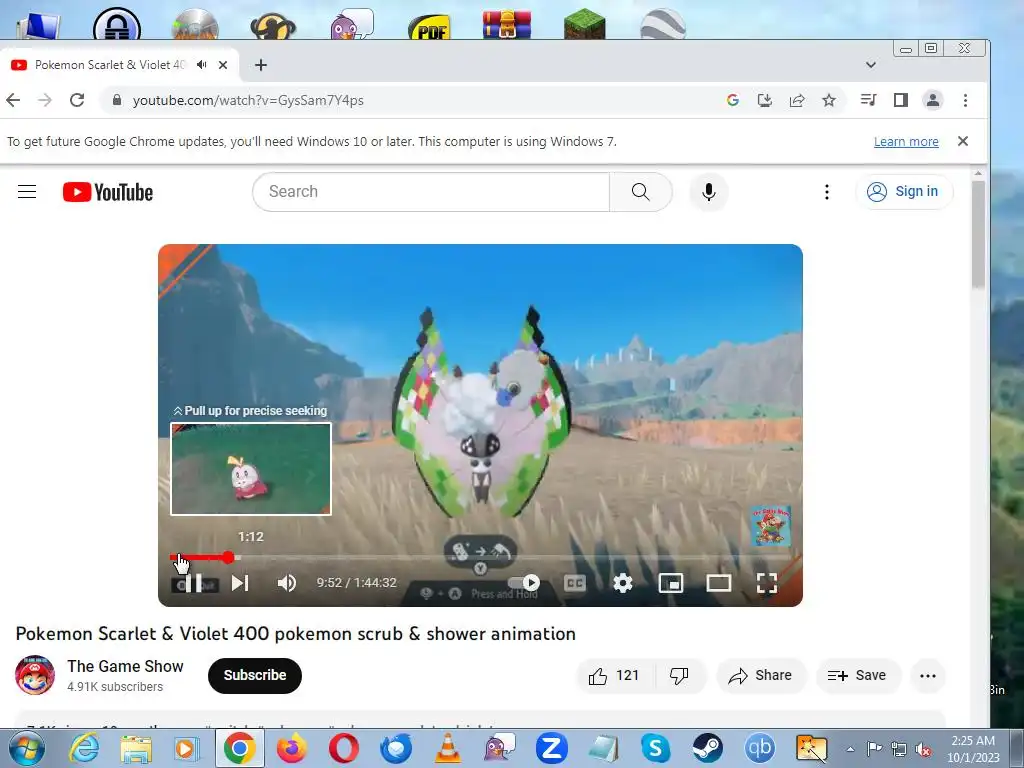Screen dimensions: 1024x768
Task: Toggle closed captions in player
Action: [x=575, y=583]
